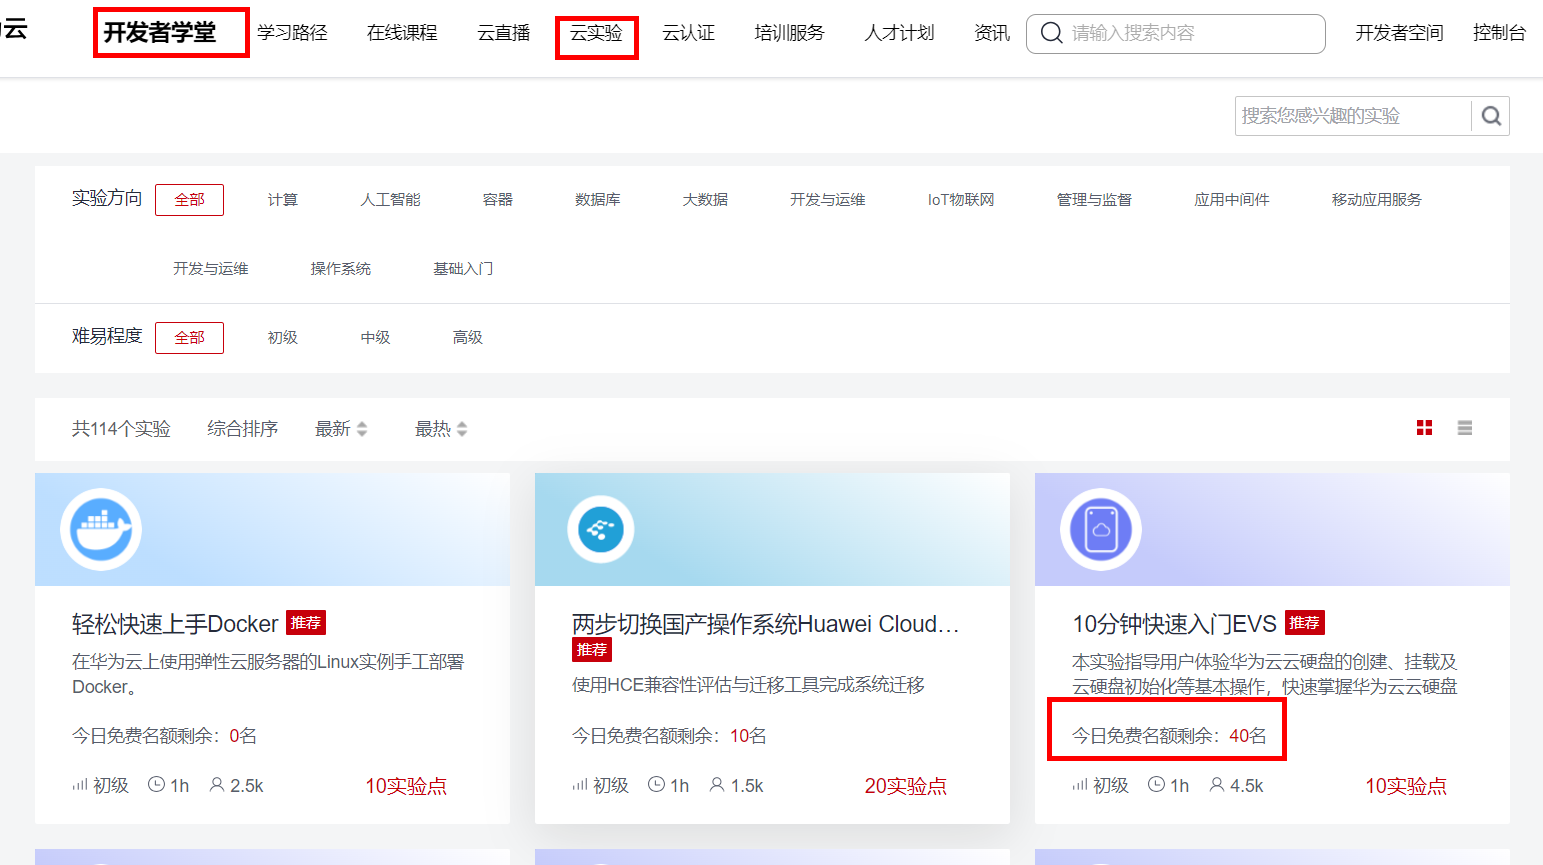This screenshot has width=1543, height=865.
Task: Click the participants icon beside 2.5k
Action: coord(217,785)
